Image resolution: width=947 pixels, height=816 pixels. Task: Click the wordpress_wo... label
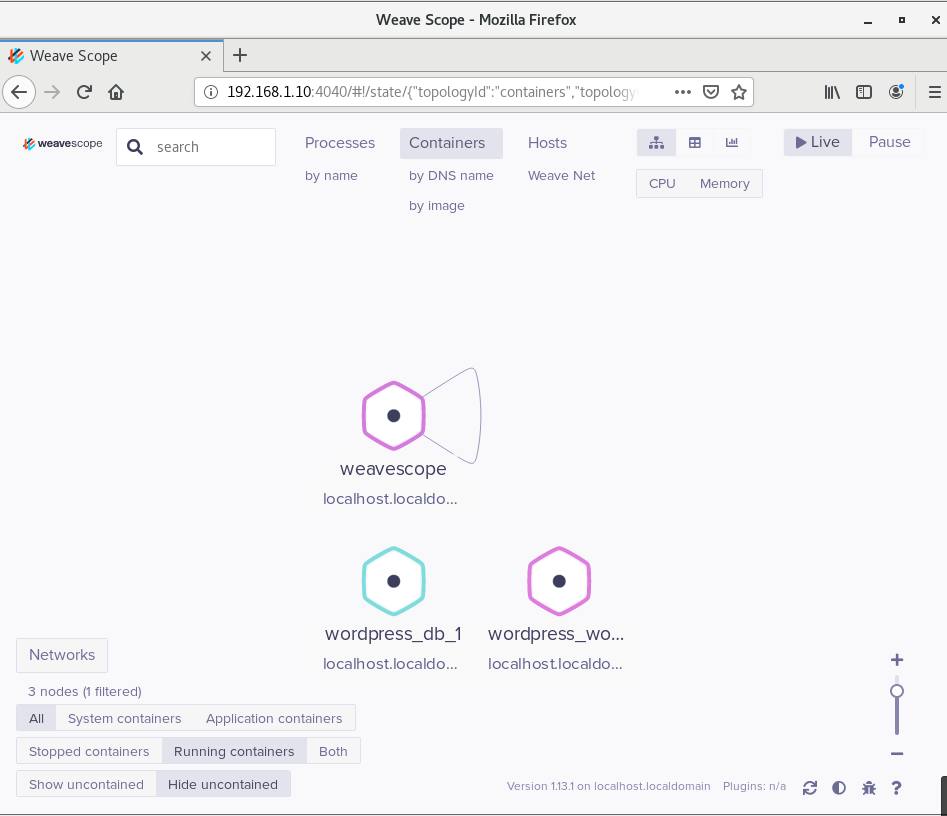click(x=556, y=634)
